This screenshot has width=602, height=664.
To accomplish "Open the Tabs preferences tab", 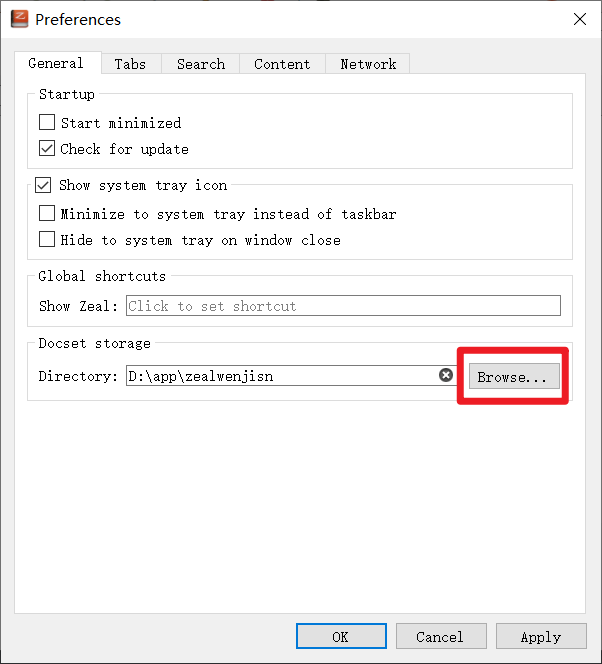I will [130, 64].
